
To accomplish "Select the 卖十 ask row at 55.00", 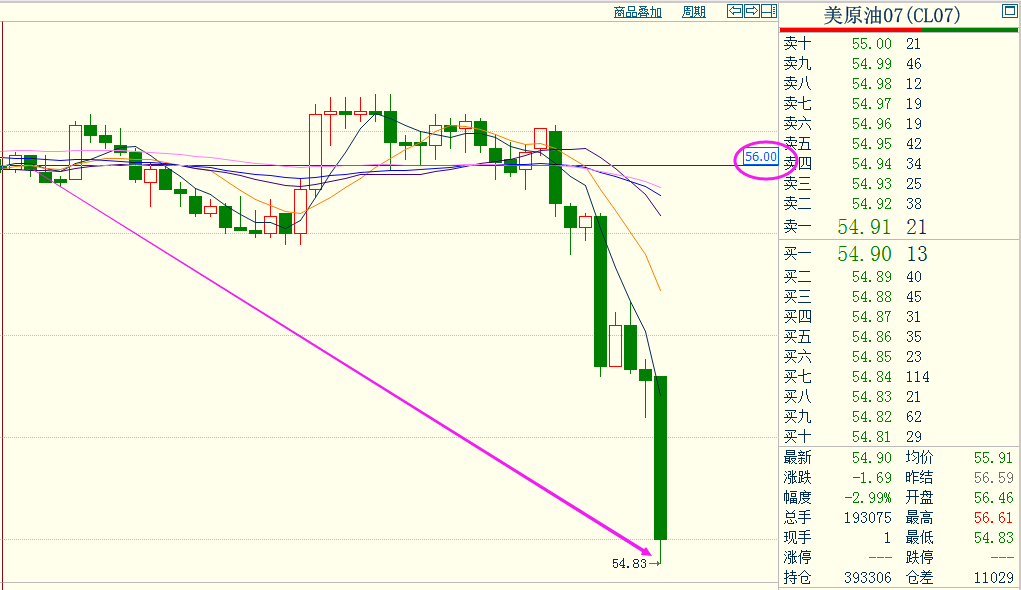I will click(899, 44).
